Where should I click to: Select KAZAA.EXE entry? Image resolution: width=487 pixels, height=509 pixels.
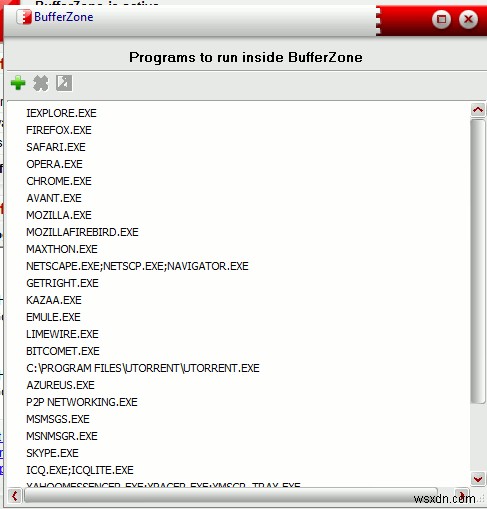54,300
